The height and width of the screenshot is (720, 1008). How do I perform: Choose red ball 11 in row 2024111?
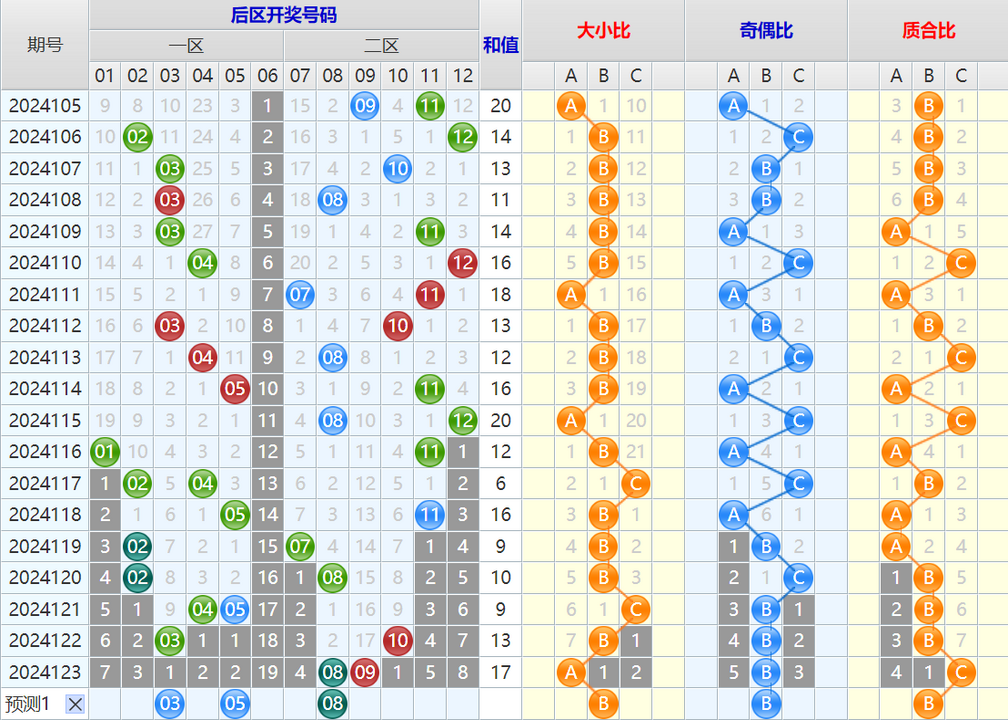coord(430,294)
